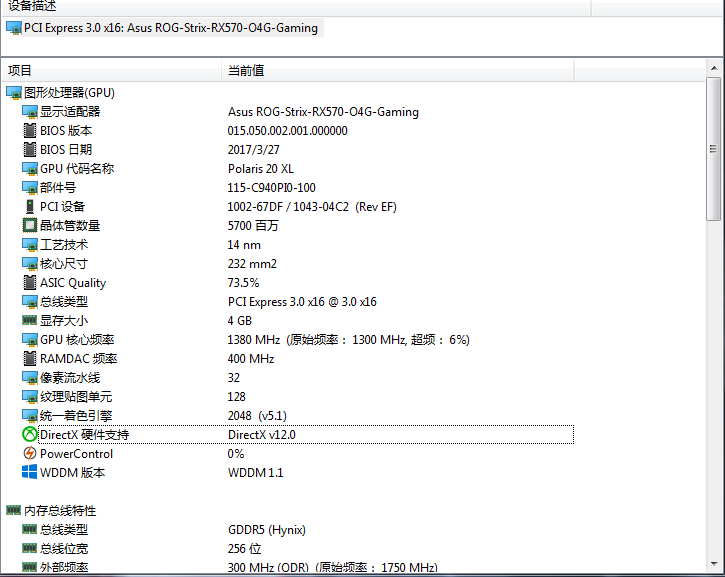Click the GPU 代码名称 icon
Viewport: 725px width, 577px height.
pos(30,169)
